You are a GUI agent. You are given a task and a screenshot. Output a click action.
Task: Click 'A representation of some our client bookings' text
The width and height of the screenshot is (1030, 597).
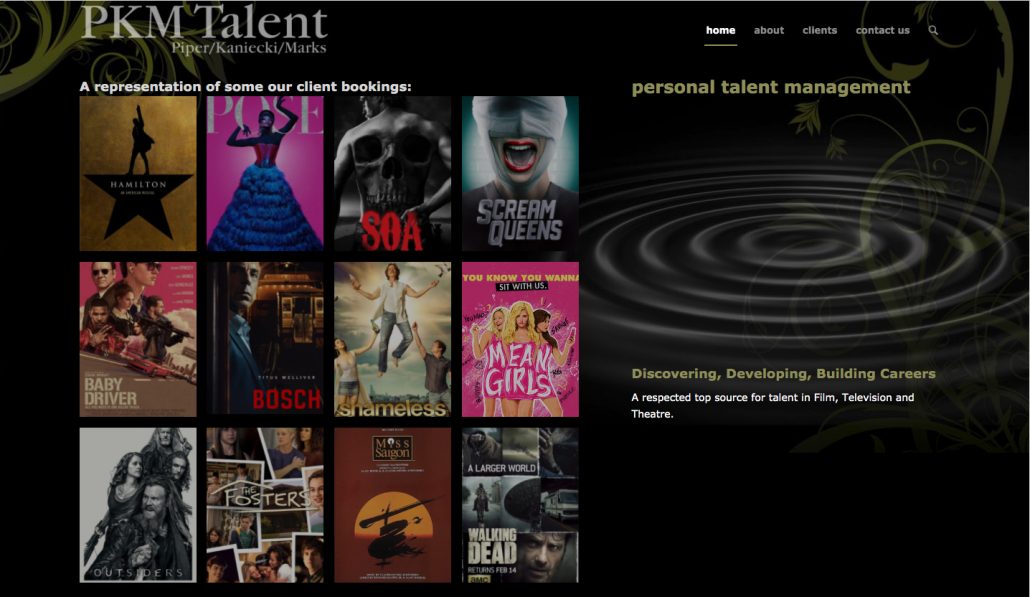(x=246, y=87)
